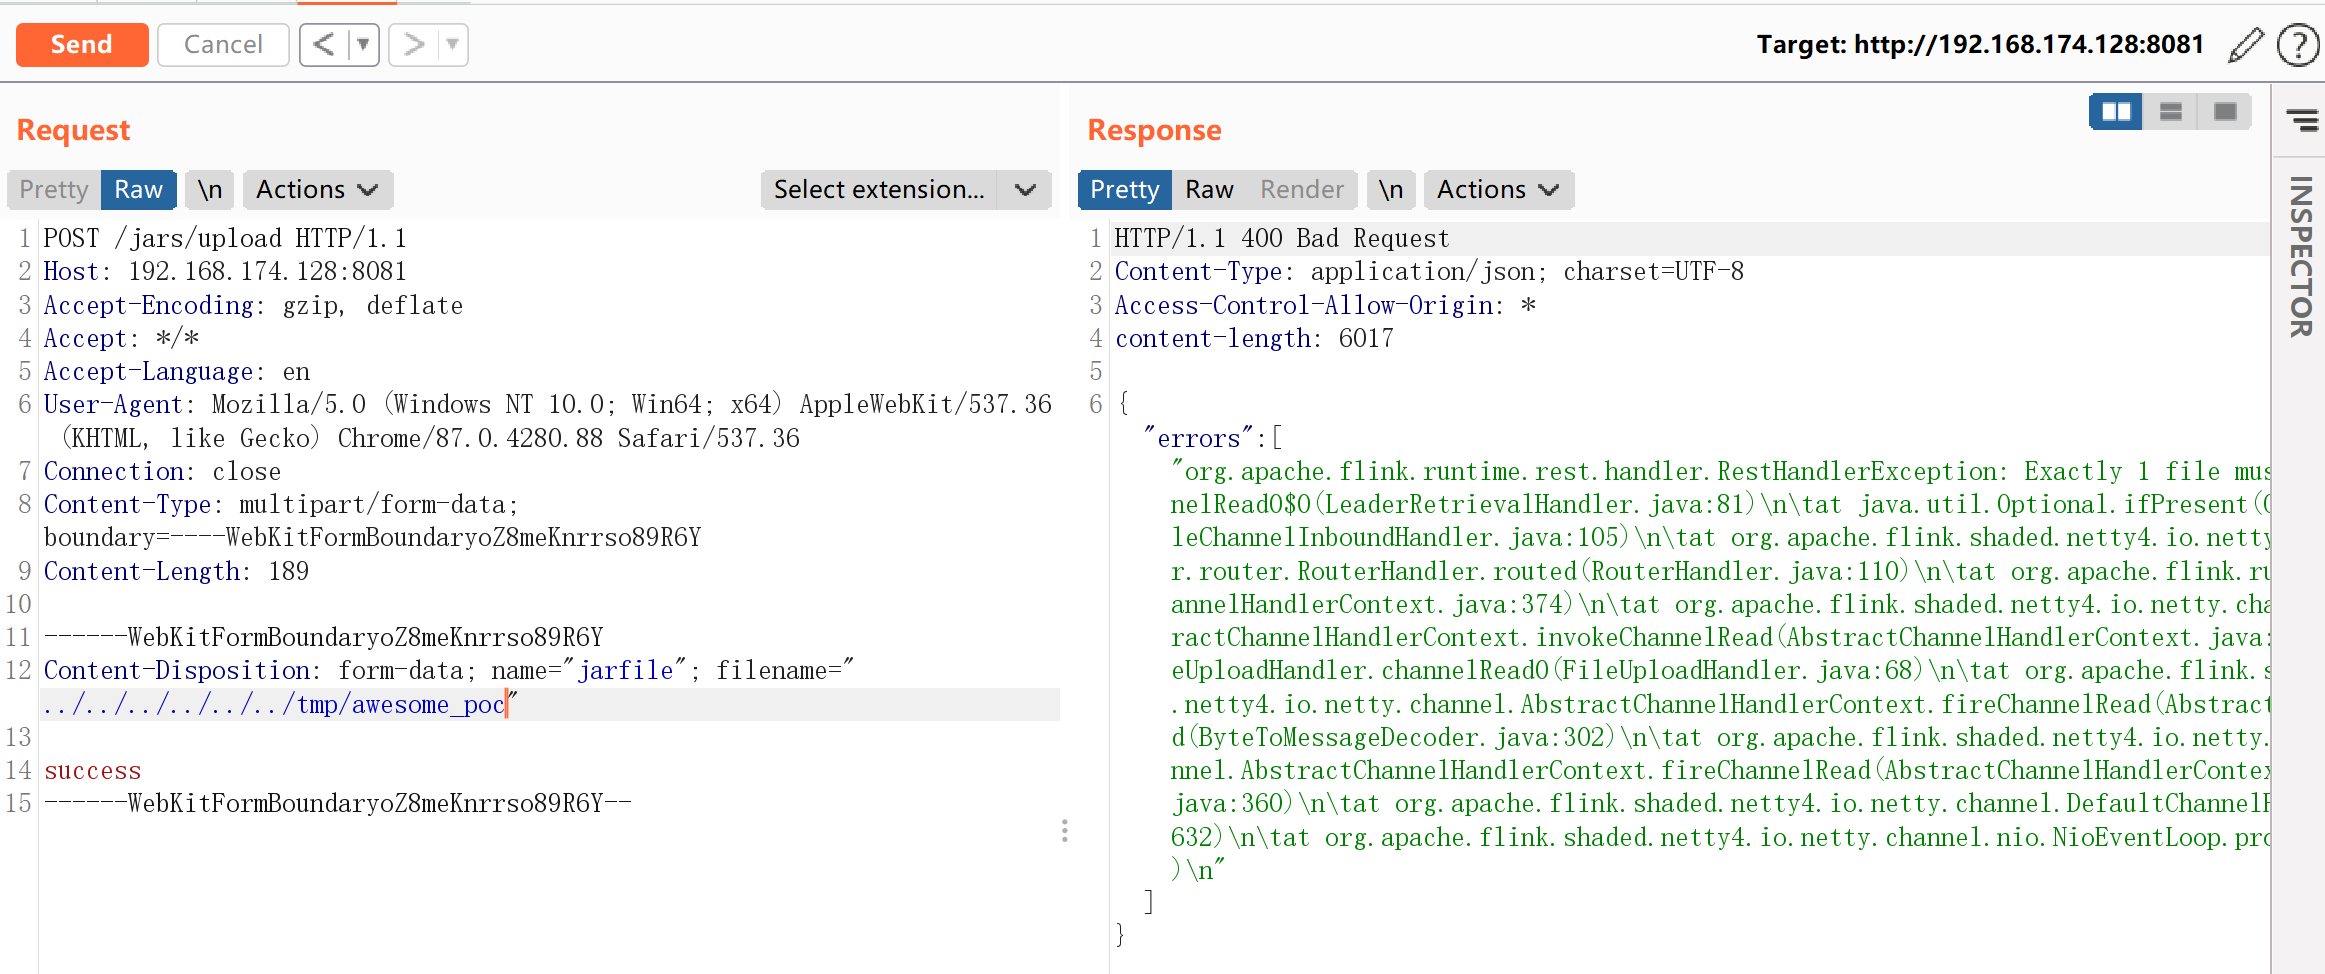
Task: Switch Request view to Pretty tab
Action: 54,190
